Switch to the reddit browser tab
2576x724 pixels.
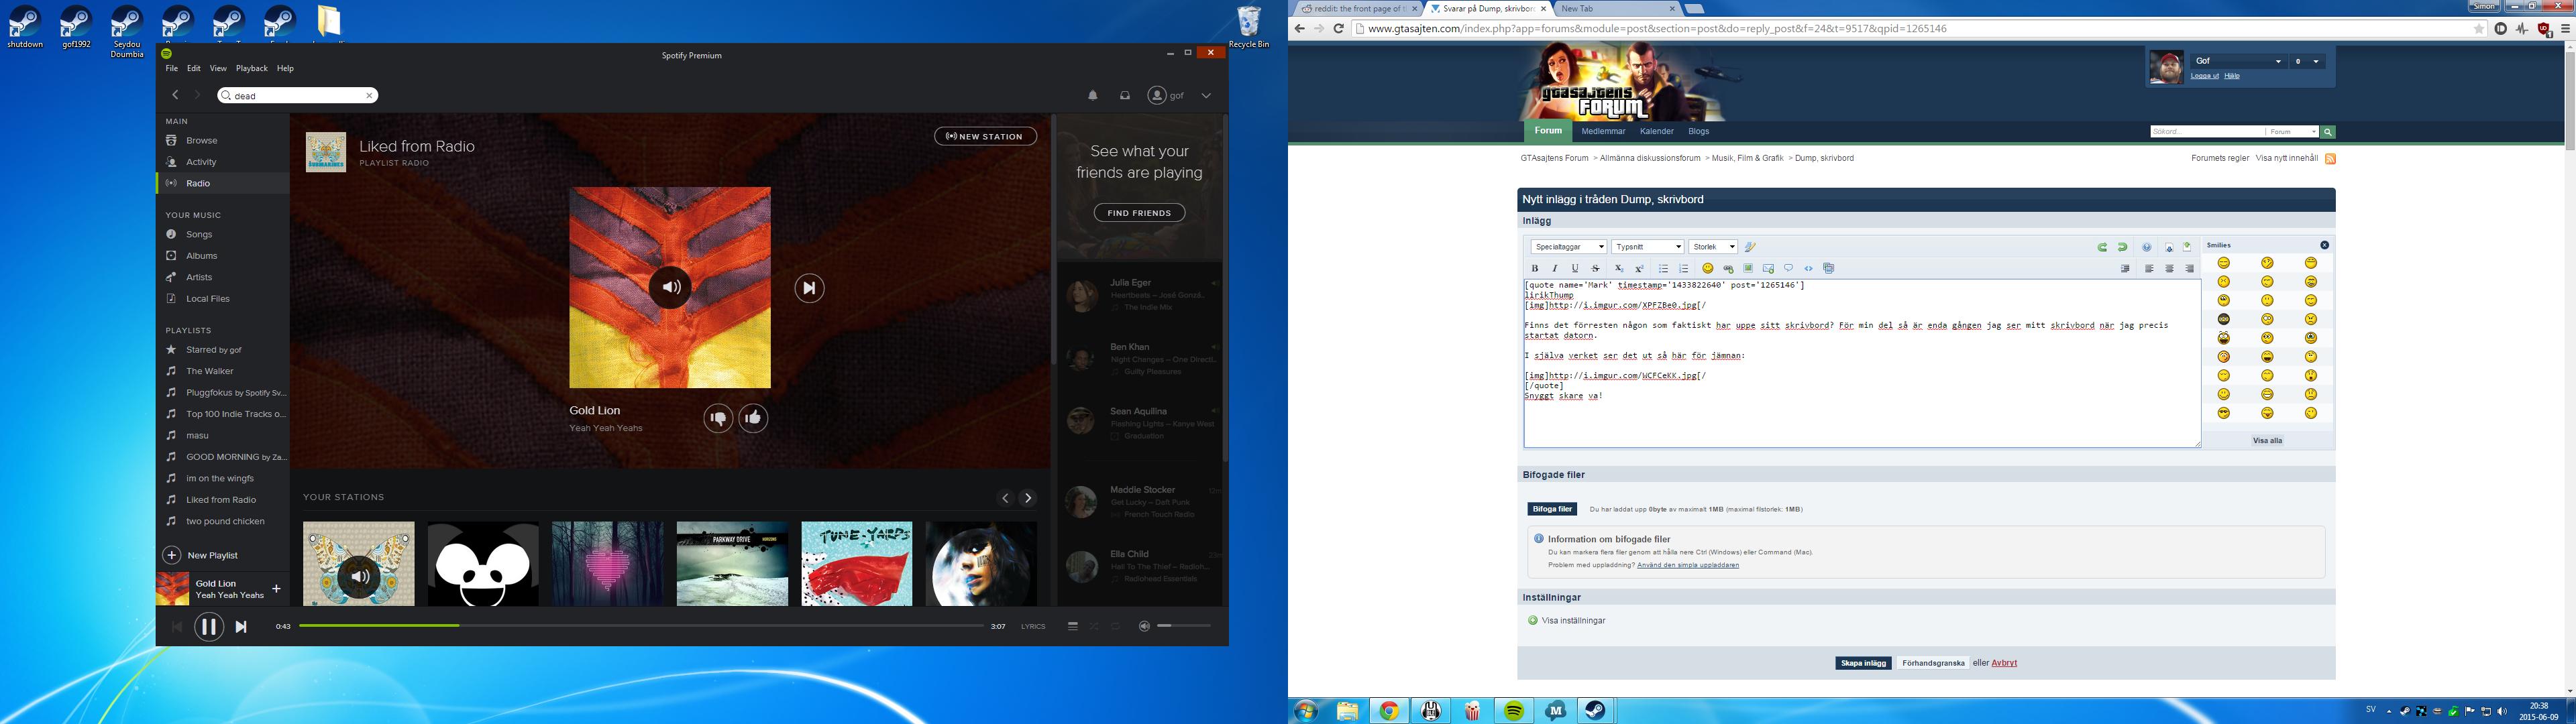pyautogui.click(x=1358, y=8)
